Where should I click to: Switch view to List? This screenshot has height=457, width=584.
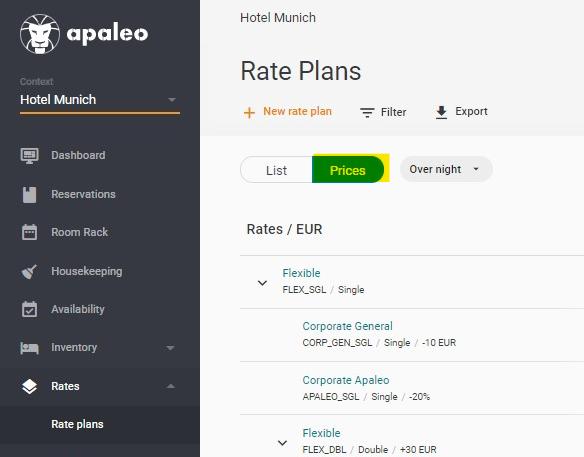pos(276,170)
